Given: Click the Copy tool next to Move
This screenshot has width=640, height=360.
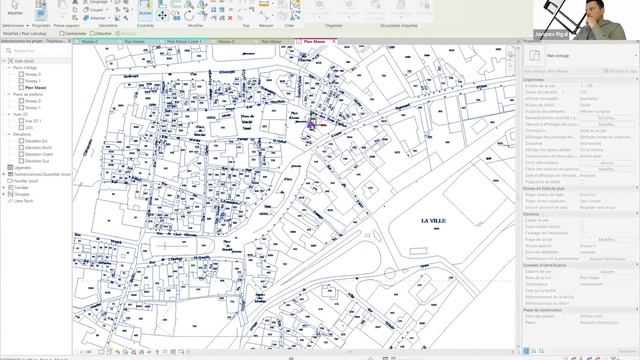Looking at the screenshot, I should click(x=176, y=16).
